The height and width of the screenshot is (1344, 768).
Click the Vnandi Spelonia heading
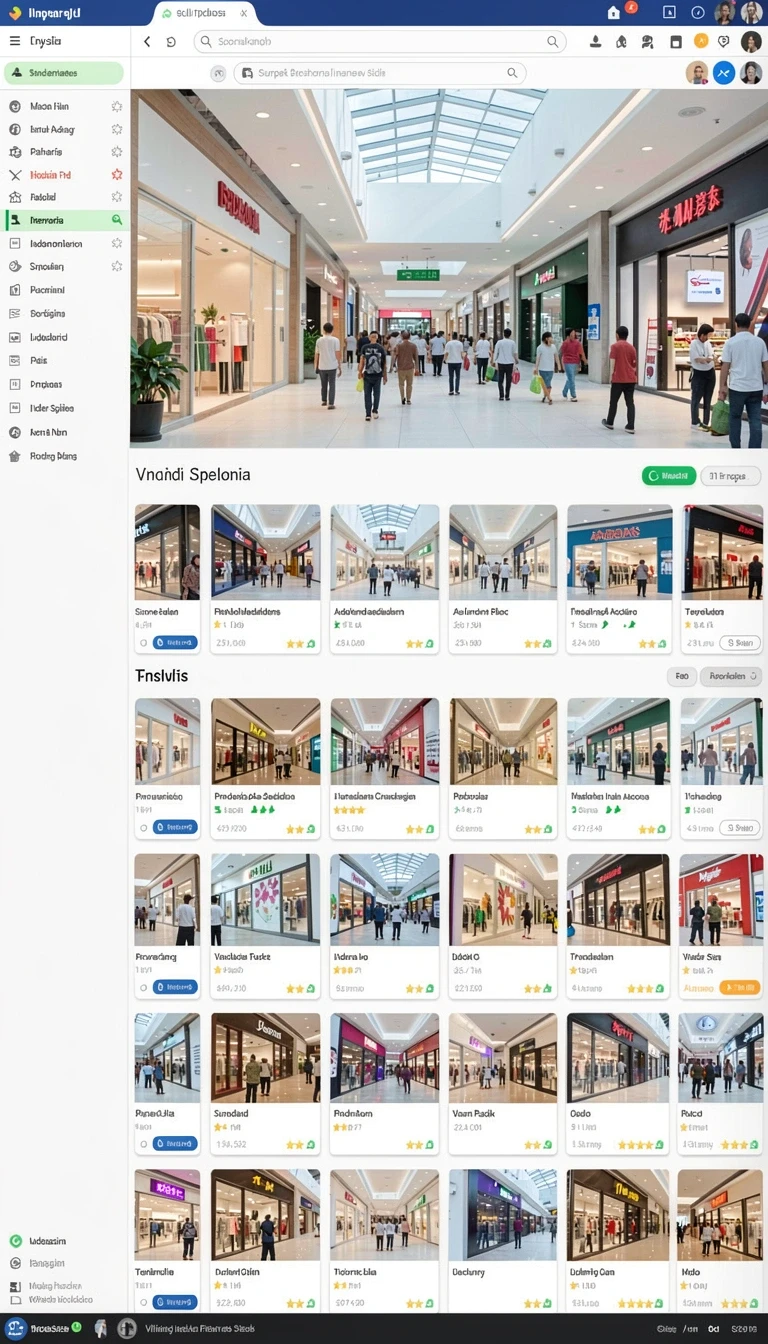pyautogui.click(x=193, y=475)
